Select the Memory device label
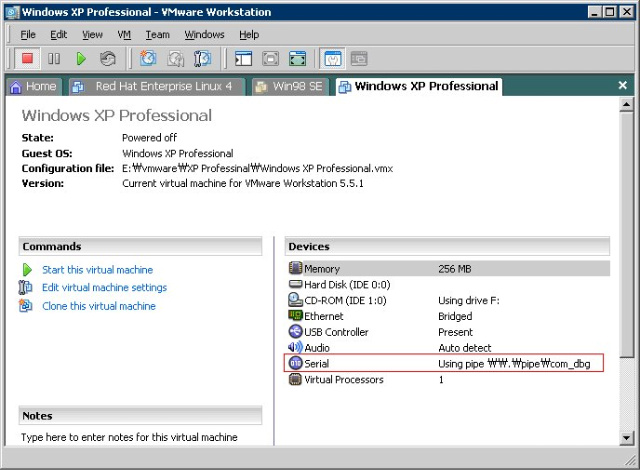640x470 pixels. coord(322,269)
